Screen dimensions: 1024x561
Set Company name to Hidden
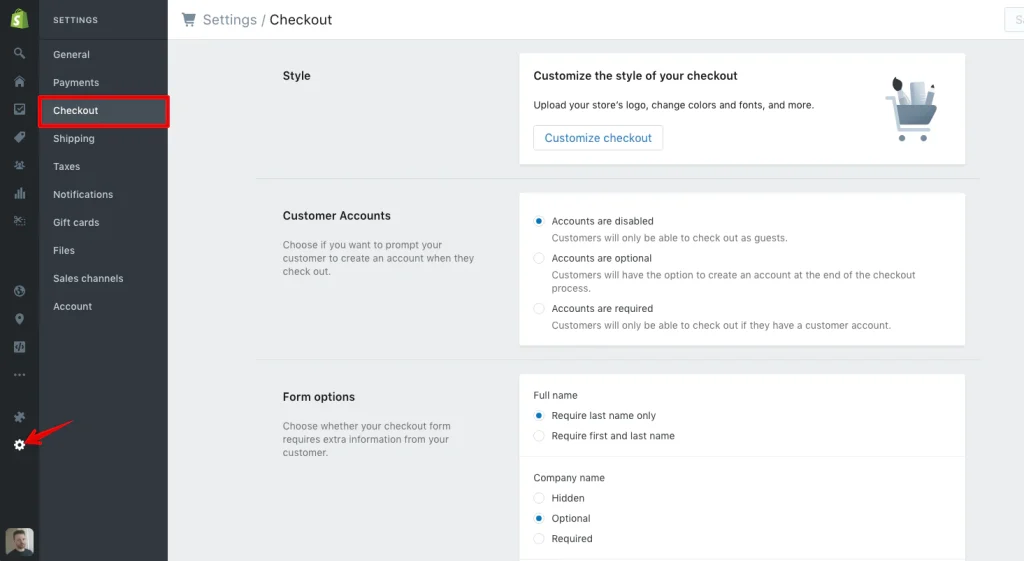pyautogui.click(x=540, y=498)
